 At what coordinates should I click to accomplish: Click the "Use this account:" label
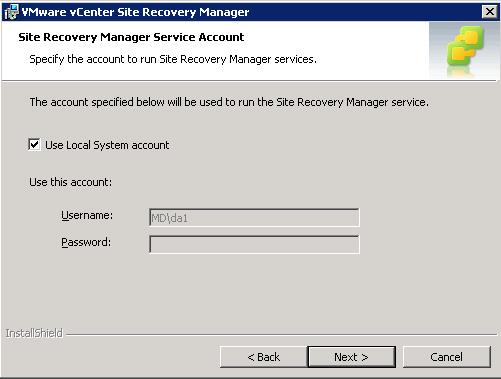(x=71, y=182)
